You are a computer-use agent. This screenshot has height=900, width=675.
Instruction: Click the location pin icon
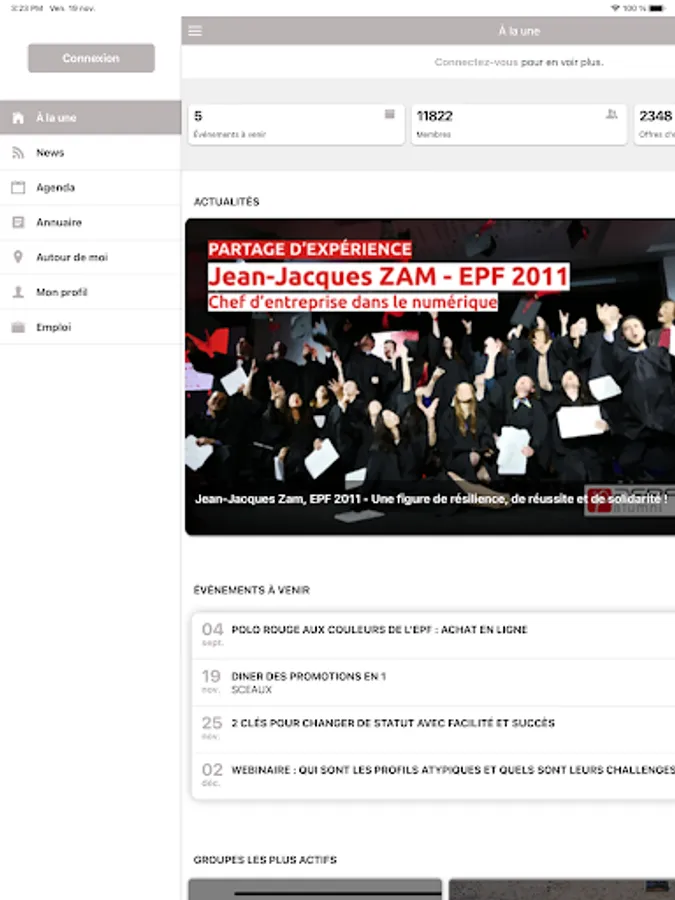[x=18, y=257]
